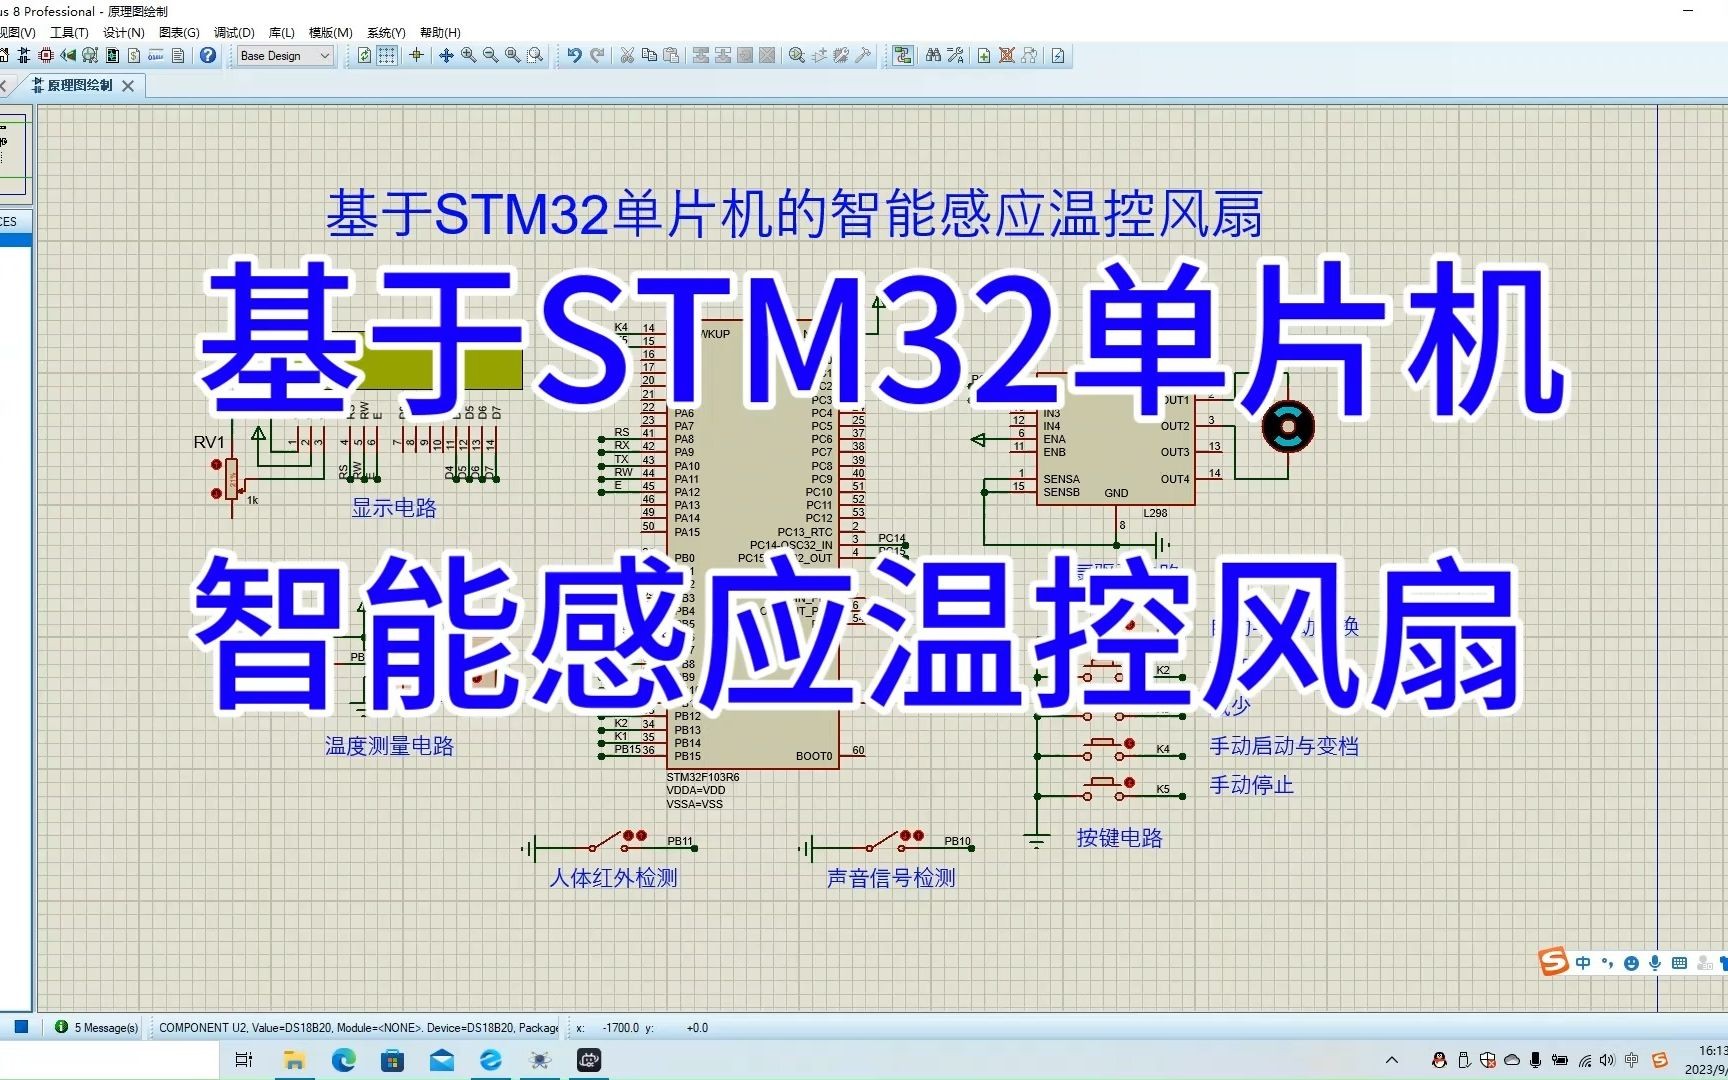Click the Zoom In magnifier icon
Viewport: 1728px width, 1080px height.
(468, 55)
